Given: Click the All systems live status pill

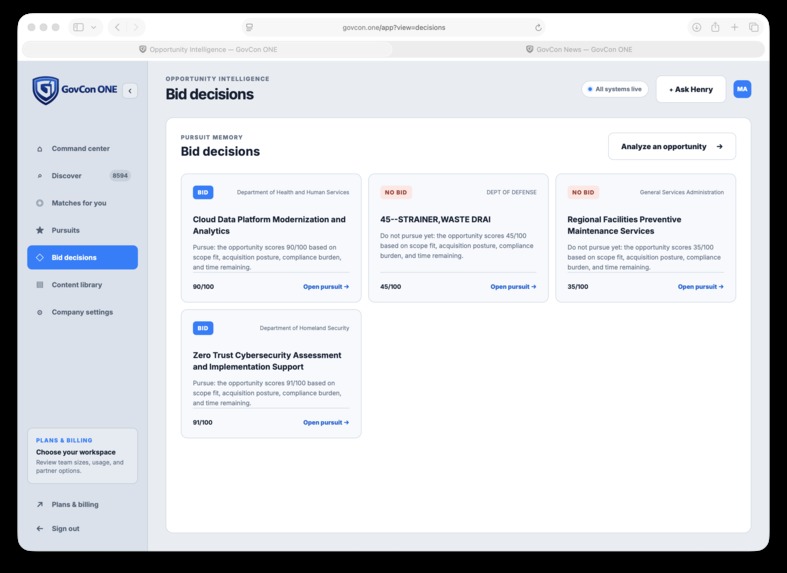Looking at the screenshot, I should (x=615, y=89).
